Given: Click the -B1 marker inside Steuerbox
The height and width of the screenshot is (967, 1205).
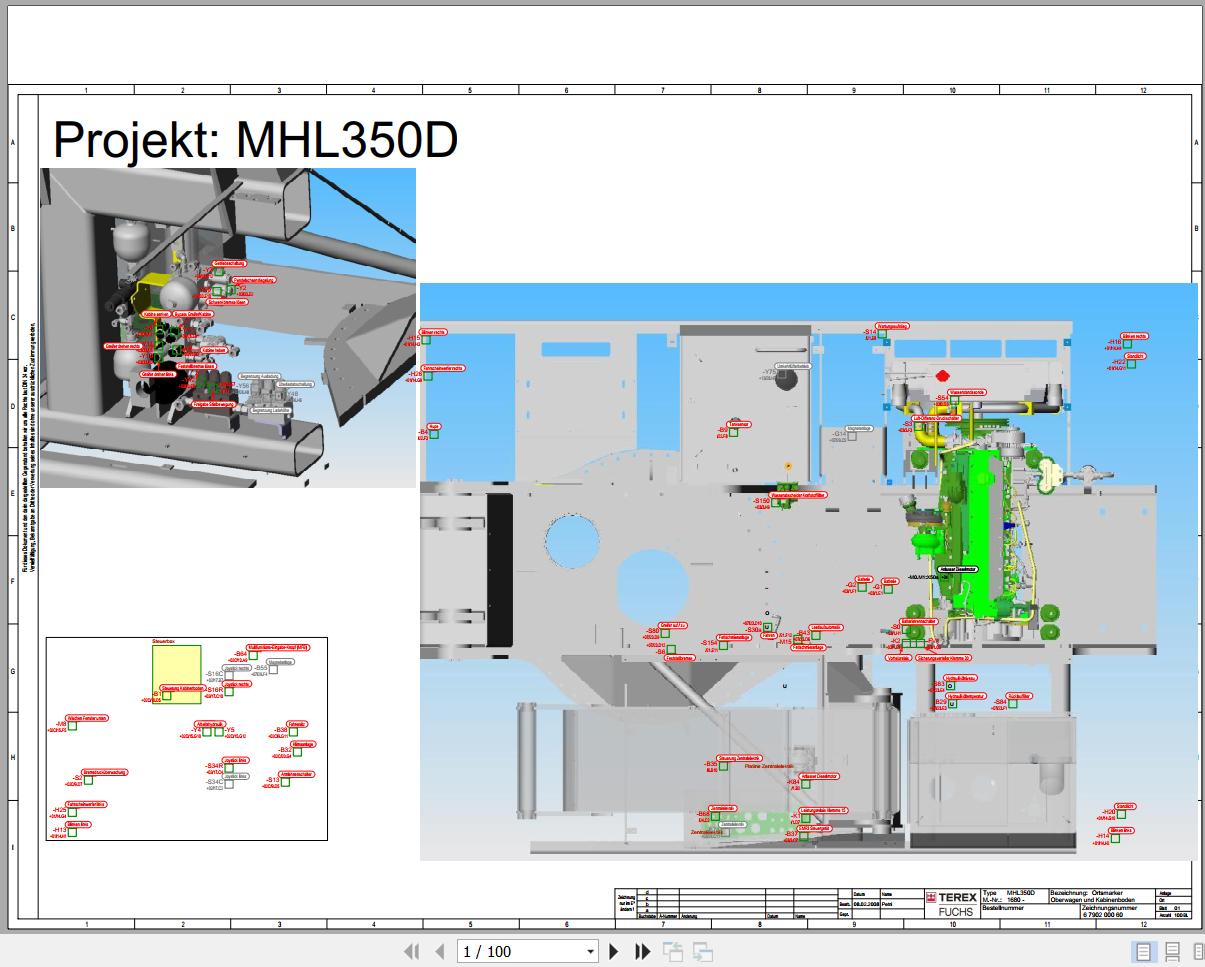Looking at the screenshot, I should [167, 695].
